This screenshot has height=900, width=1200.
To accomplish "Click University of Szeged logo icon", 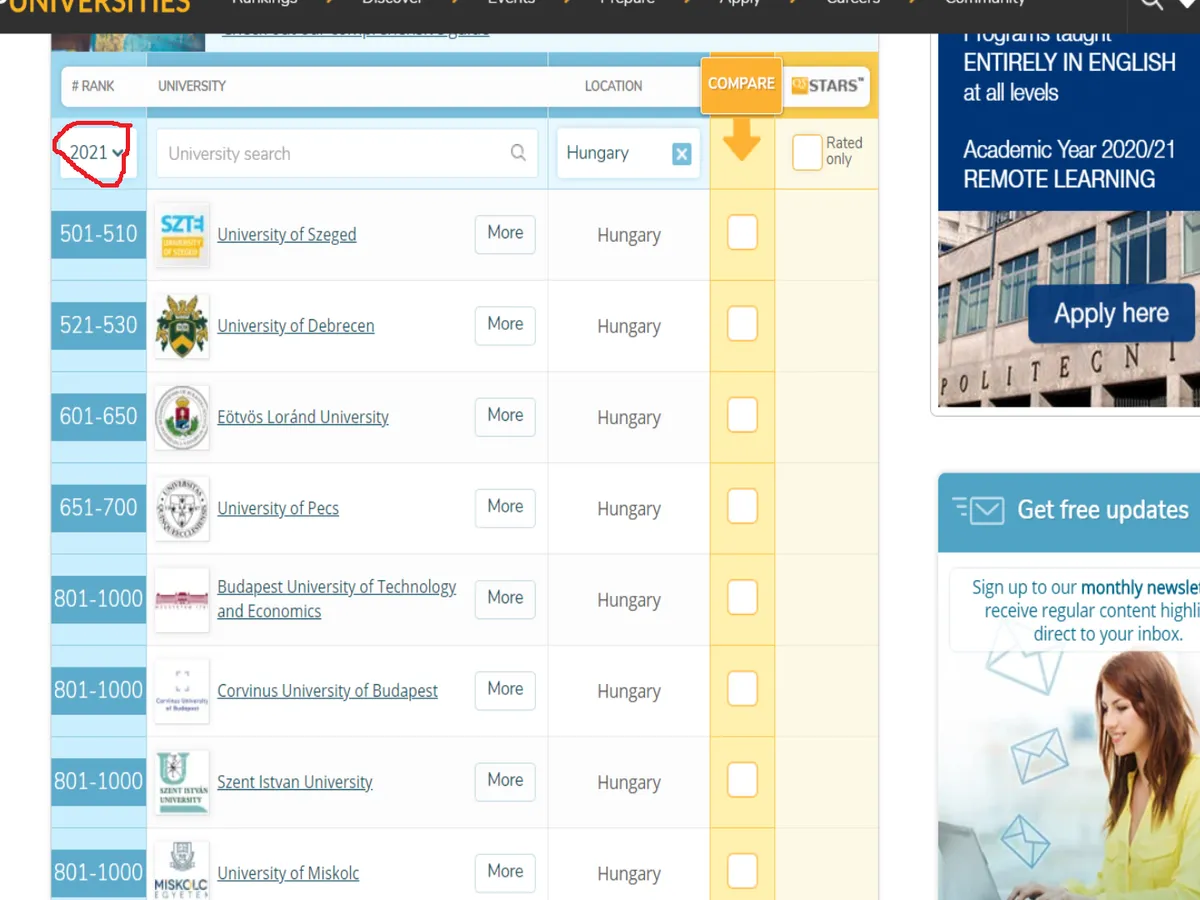I will tap(182, 235).
